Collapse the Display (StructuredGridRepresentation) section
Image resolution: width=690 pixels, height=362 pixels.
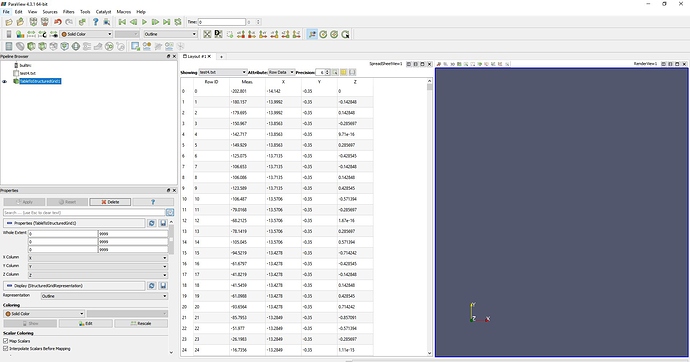point(74,285)
